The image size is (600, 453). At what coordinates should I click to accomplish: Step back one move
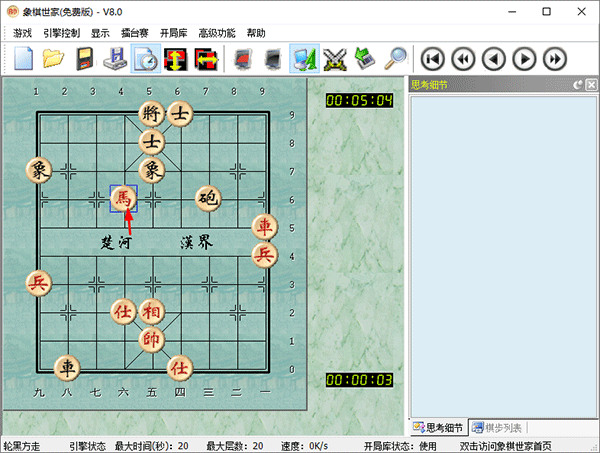click(x=494, y=59)
